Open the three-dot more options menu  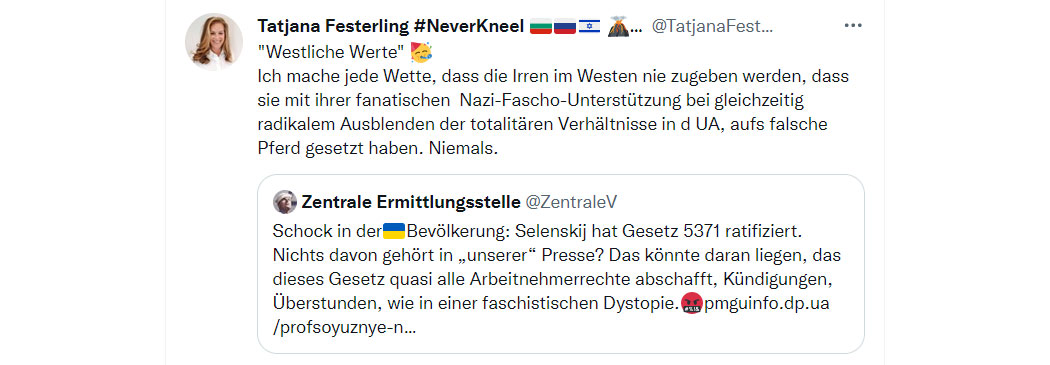(852, 25)
